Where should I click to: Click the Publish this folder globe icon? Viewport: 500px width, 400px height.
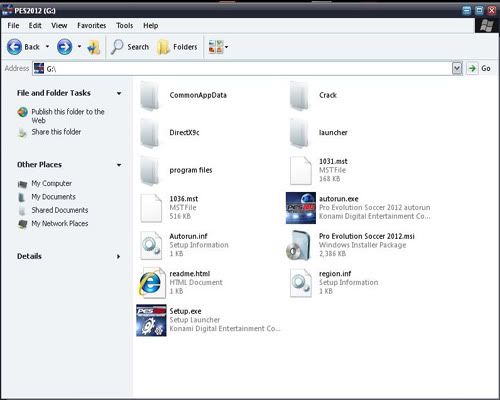click(x=22, y=112)
